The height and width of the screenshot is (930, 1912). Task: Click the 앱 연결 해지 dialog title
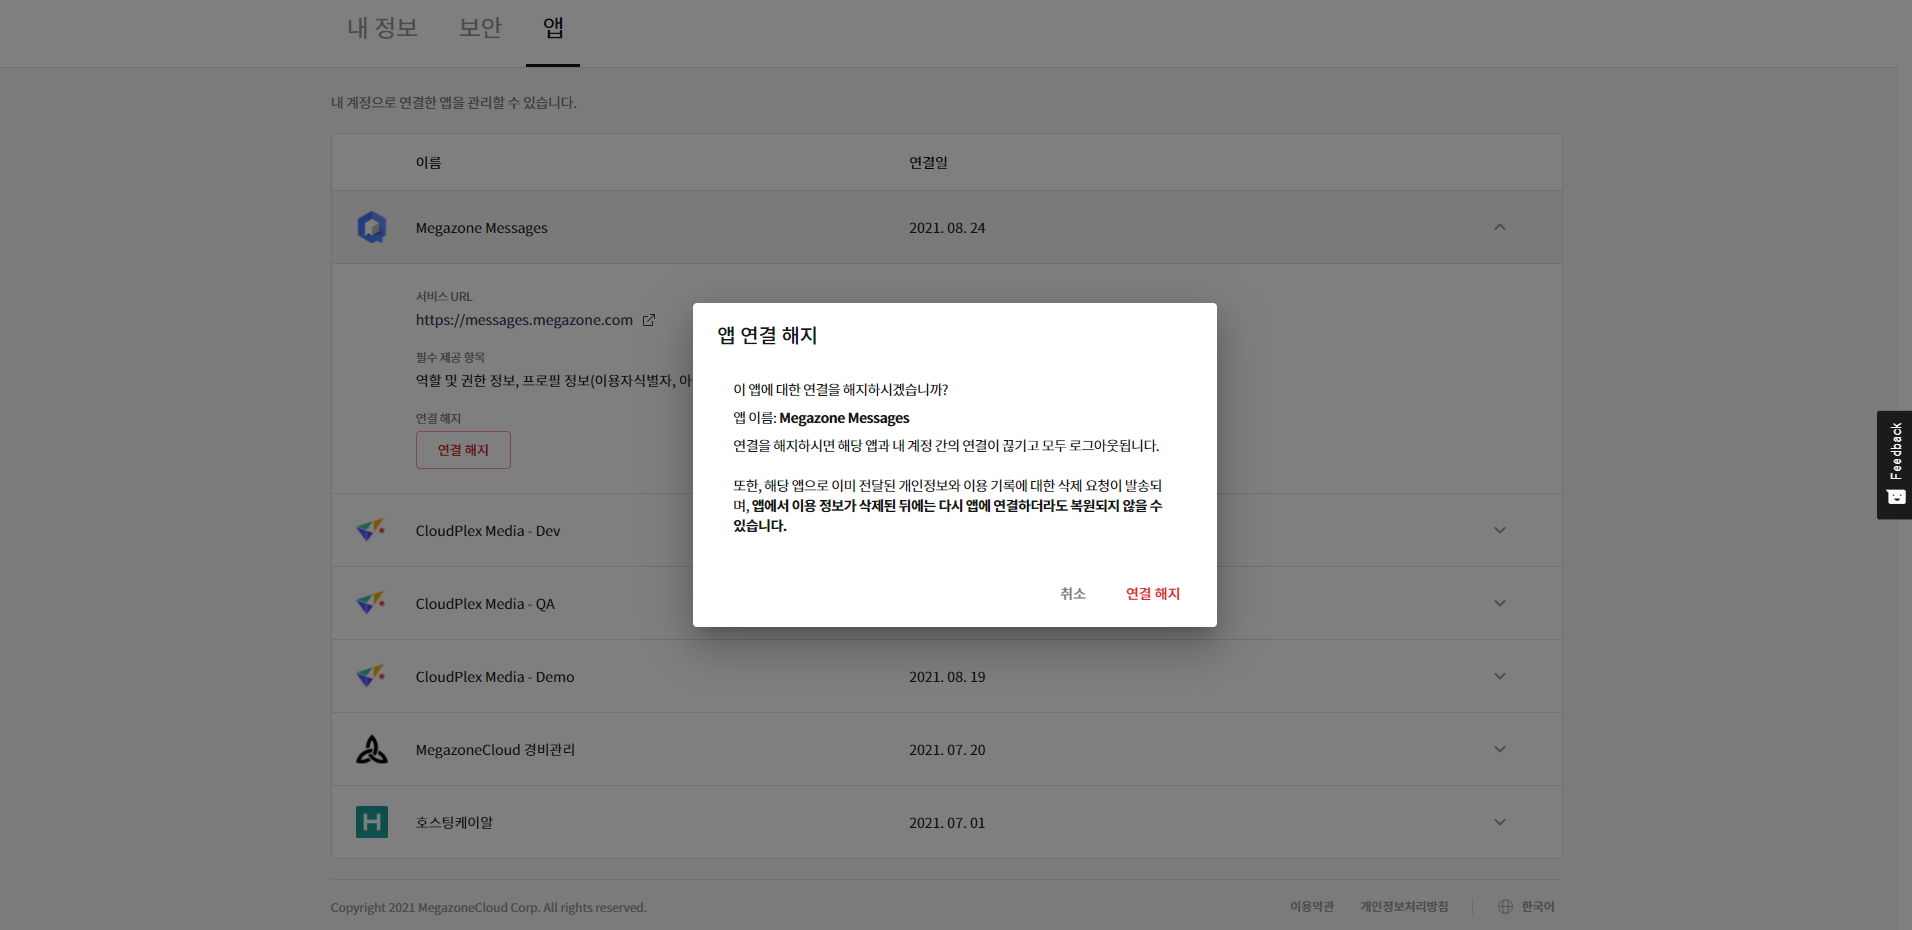click(767, 335)
